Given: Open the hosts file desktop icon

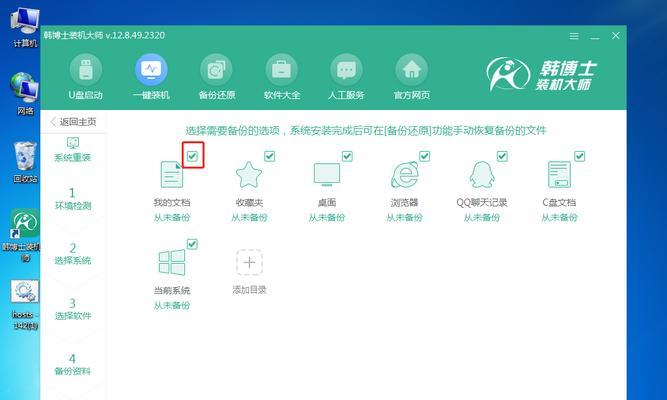Looking at the screenshot, I should [25, 304].
